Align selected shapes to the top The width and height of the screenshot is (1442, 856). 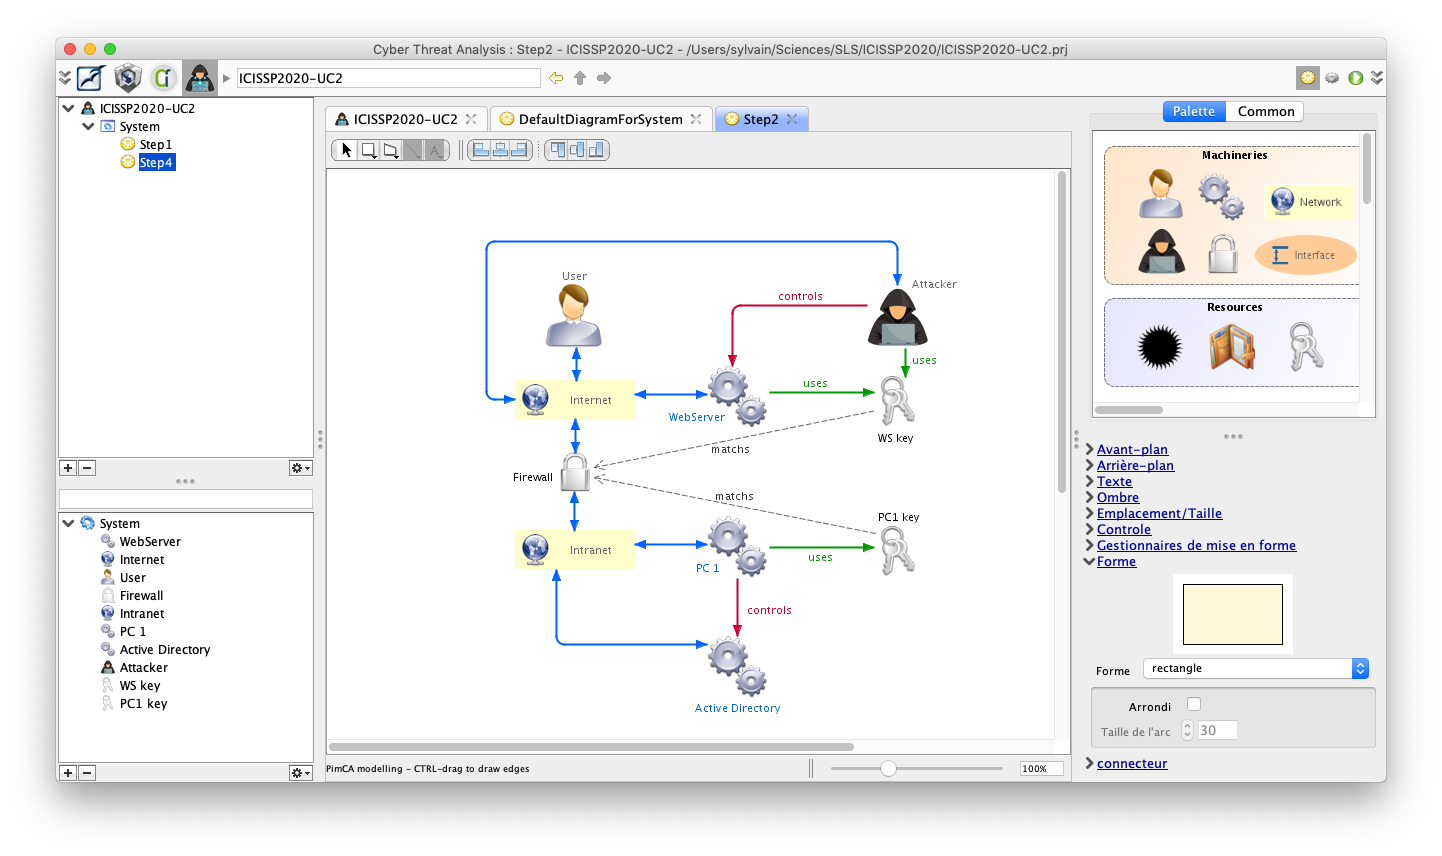pyautogui.click(x=557, y=150)
